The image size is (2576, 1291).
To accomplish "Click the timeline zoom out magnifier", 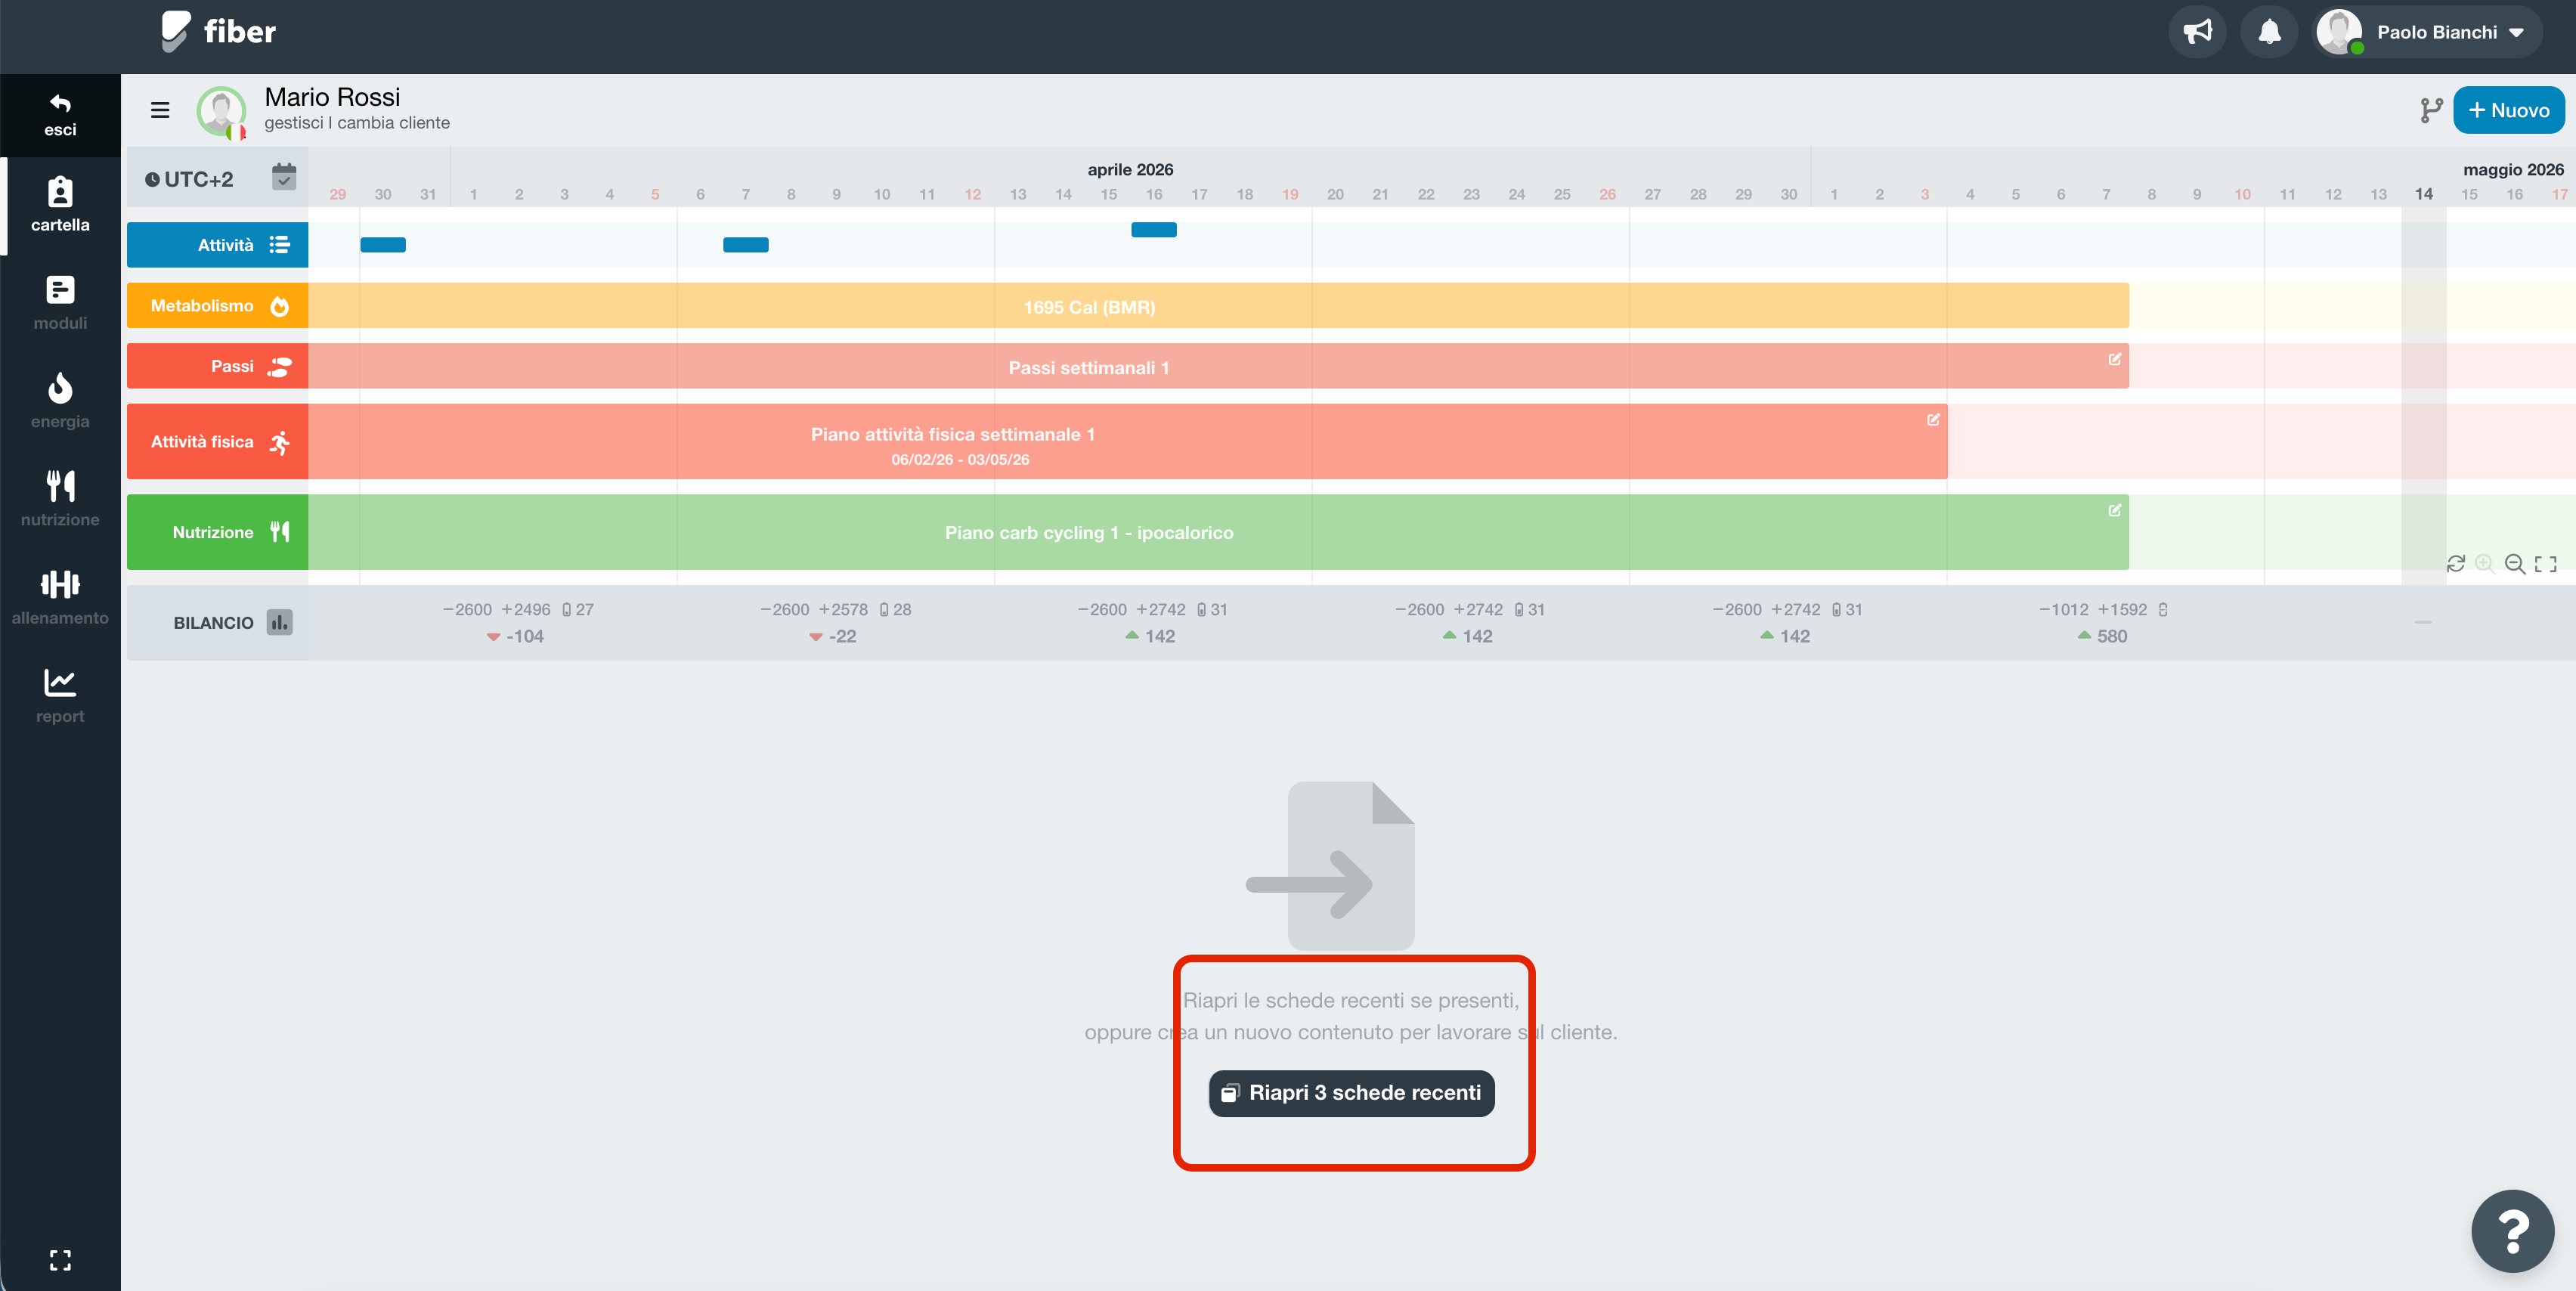I will tap(2515, 564).
